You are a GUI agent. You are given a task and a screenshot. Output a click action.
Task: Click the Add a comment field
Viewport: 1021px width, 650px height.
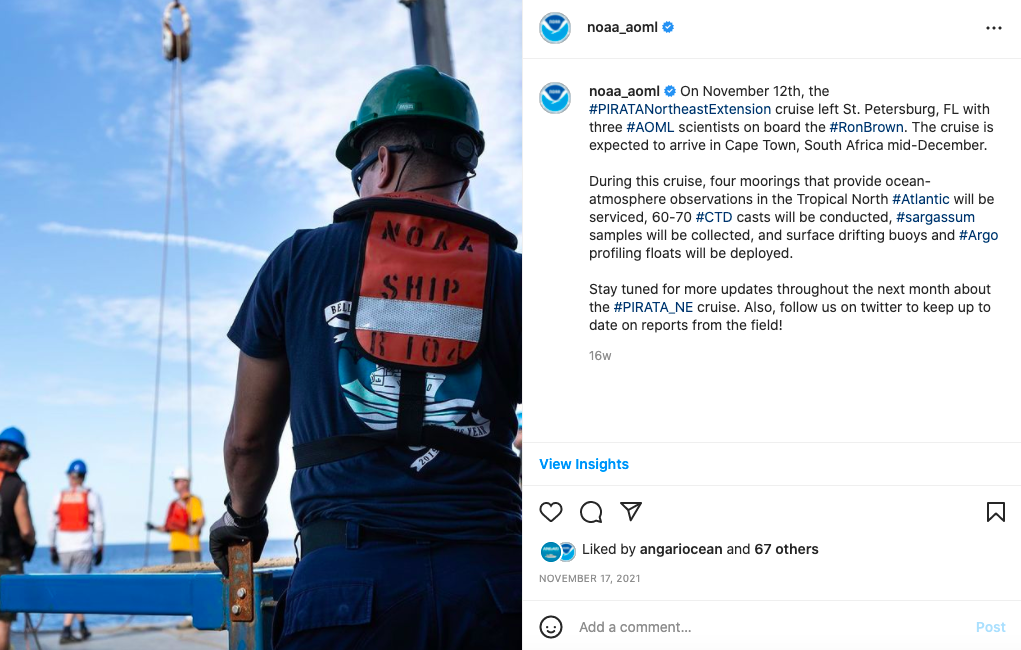click(x=772, y=627)
